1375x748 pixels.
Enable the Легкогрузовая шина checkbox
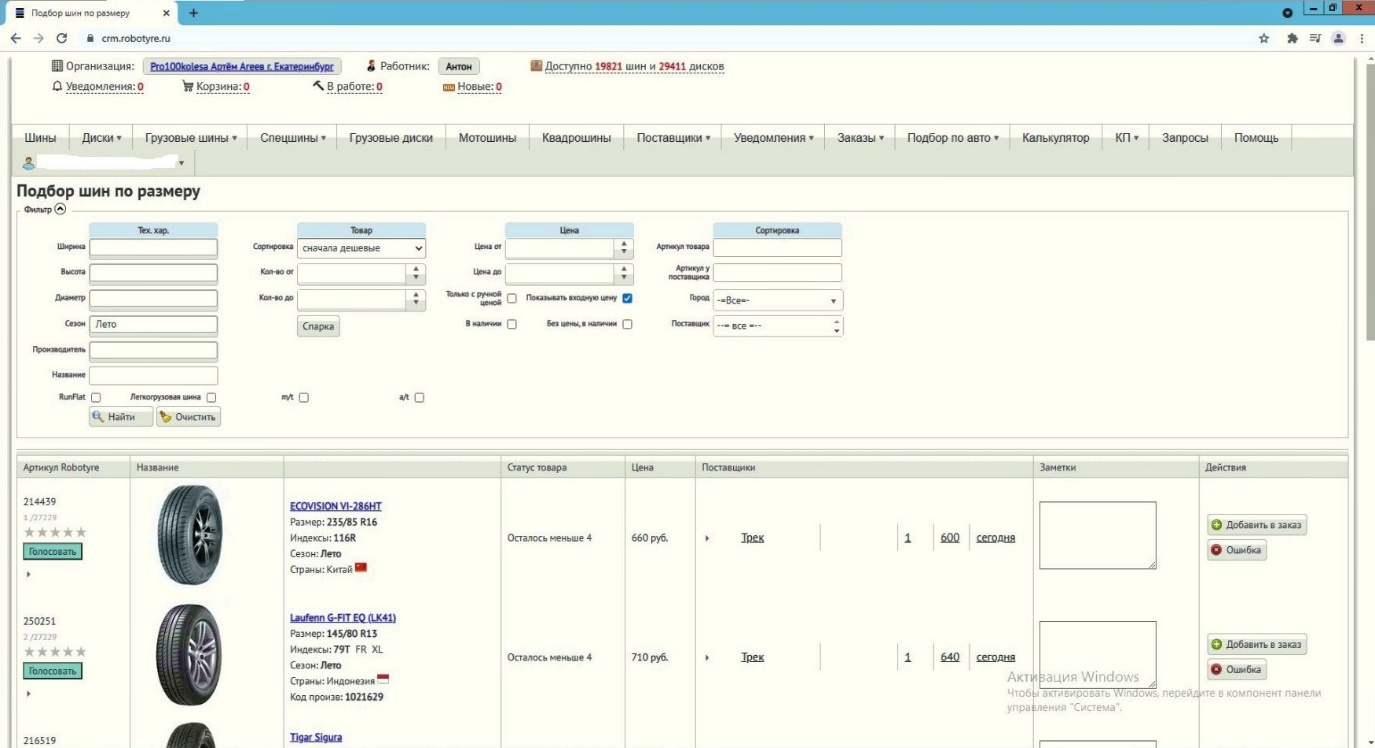tap(211, 398)
